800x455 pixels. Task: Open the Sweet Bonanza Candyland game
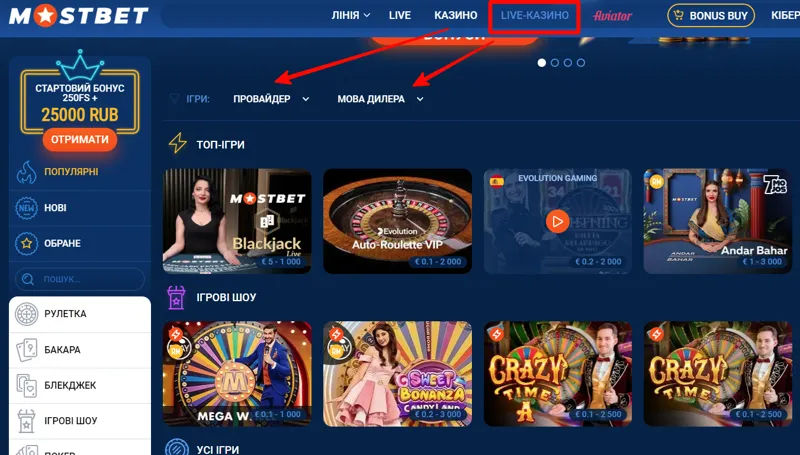[x=397, y=373]
